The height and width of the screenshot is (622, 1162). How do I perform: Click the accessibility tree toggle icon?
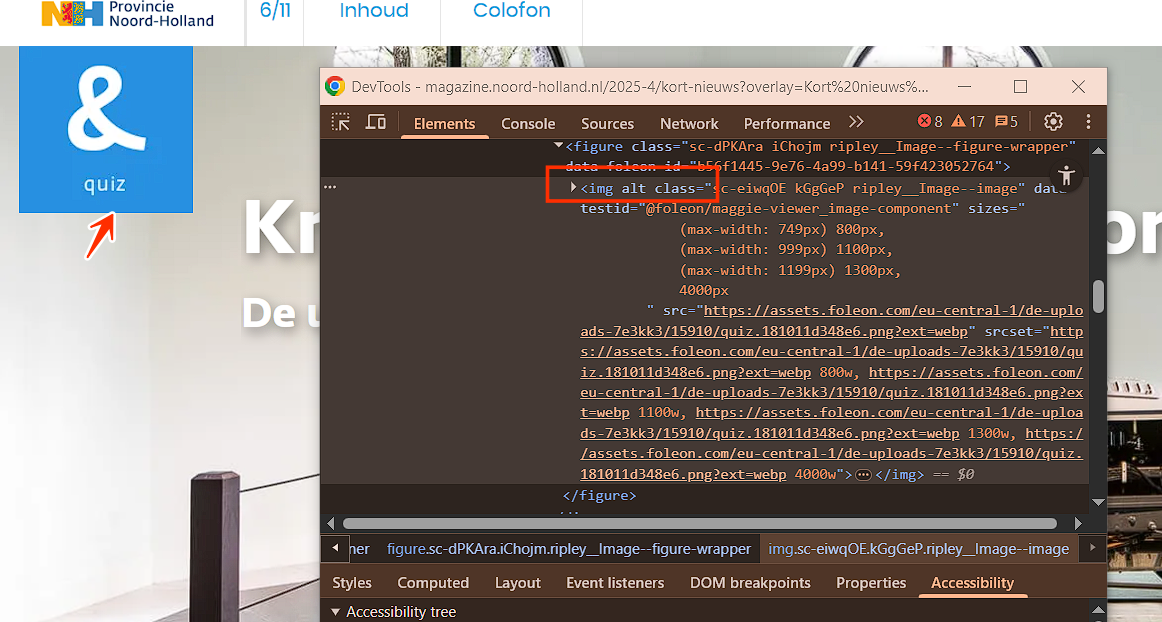[x=1067, y=177]
